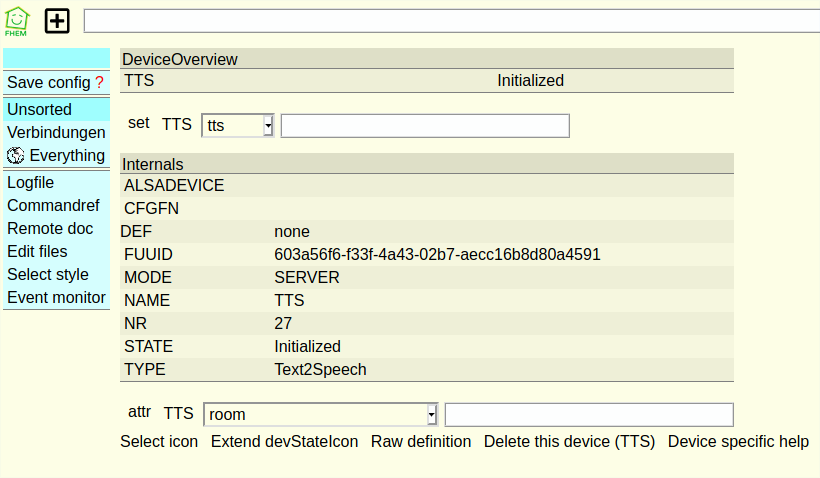The image size is (820, 478).
Task: Click the red question mark after Save config
Action: point(100,82)
